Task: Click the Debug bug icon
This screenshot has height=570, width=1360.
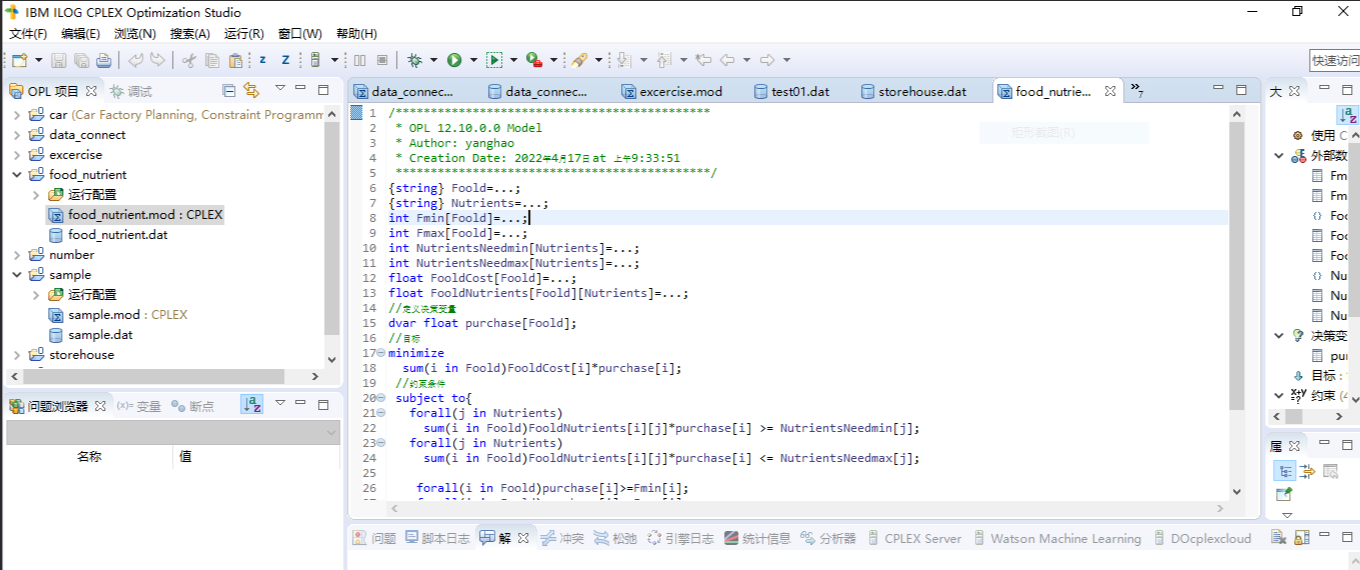Action: click(x=415, y=60)
